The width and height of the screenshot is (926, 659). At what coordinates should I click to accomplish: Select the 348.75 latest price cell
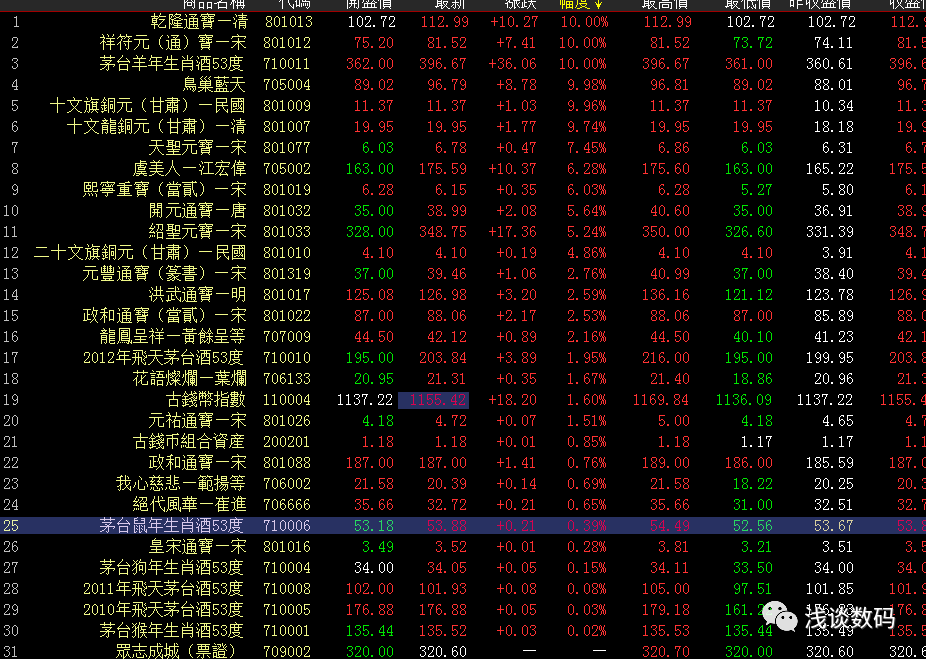pyautogui.click(x=443, y=232)
